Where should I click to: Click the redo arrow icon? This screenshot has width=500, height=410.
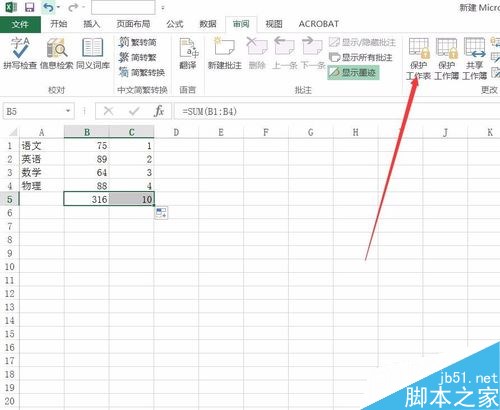[74, 7]
